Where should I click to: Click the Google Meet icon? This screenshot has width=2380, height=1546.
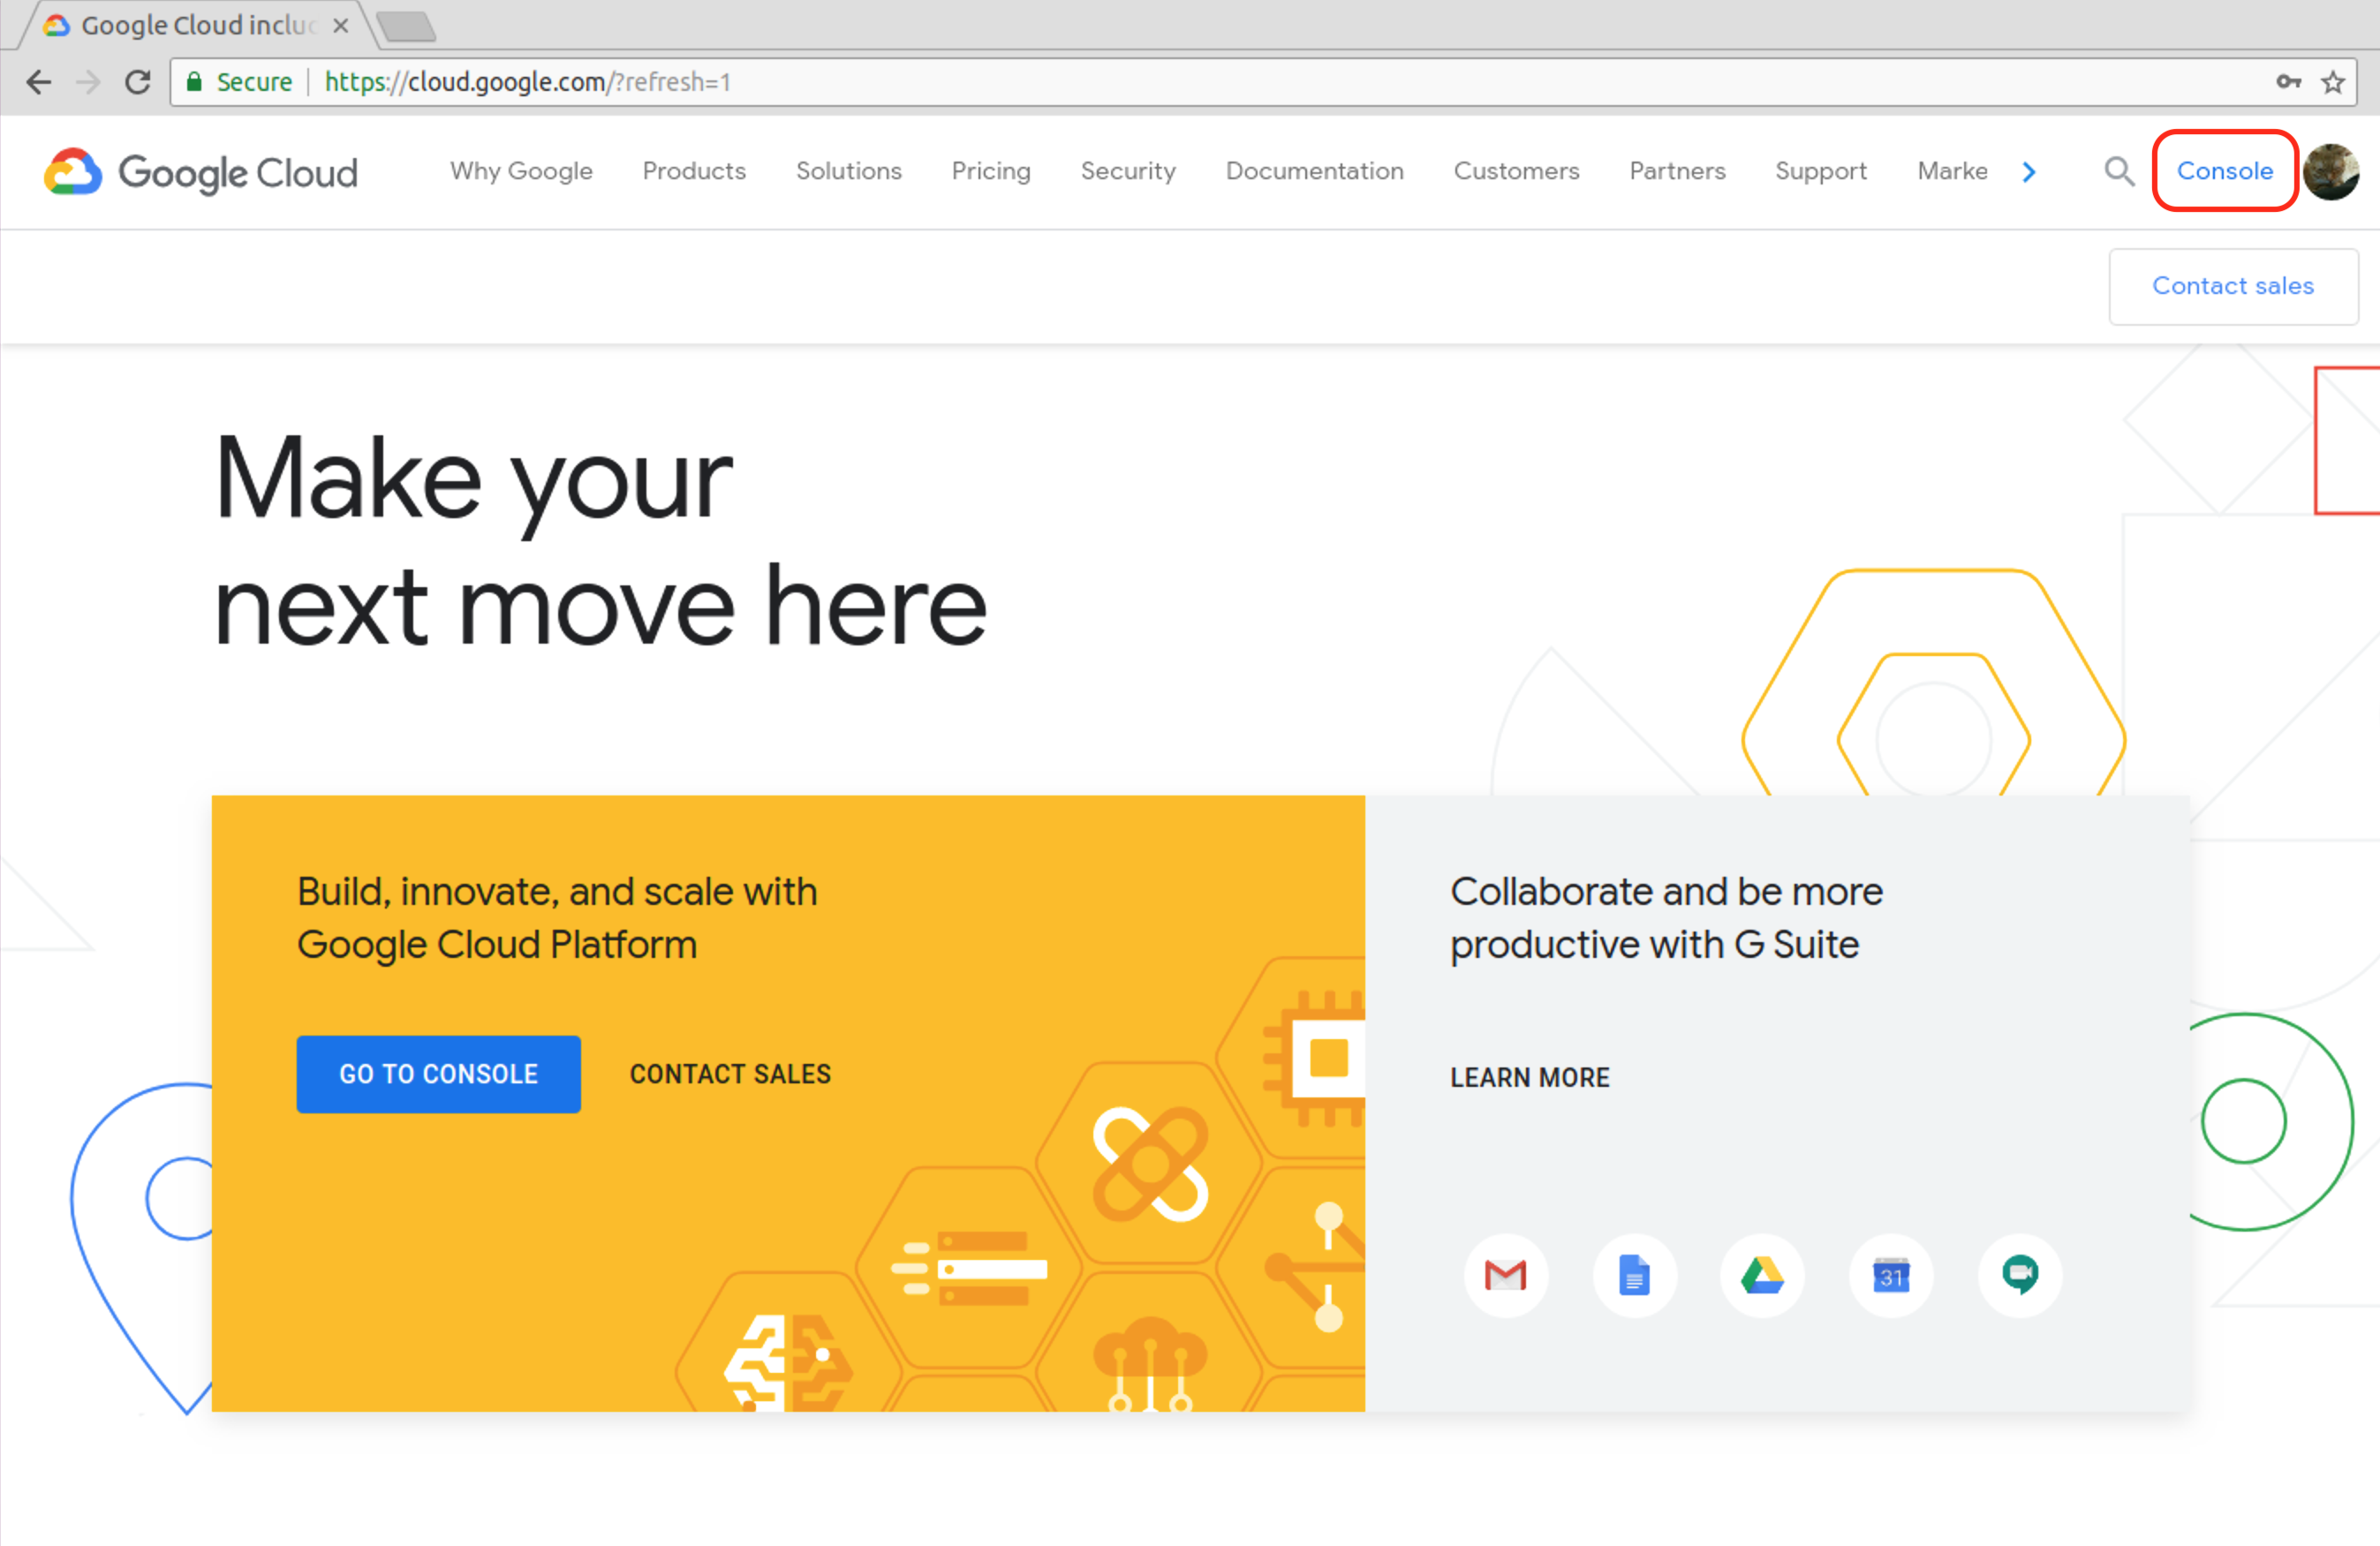coord(2019,1275)
